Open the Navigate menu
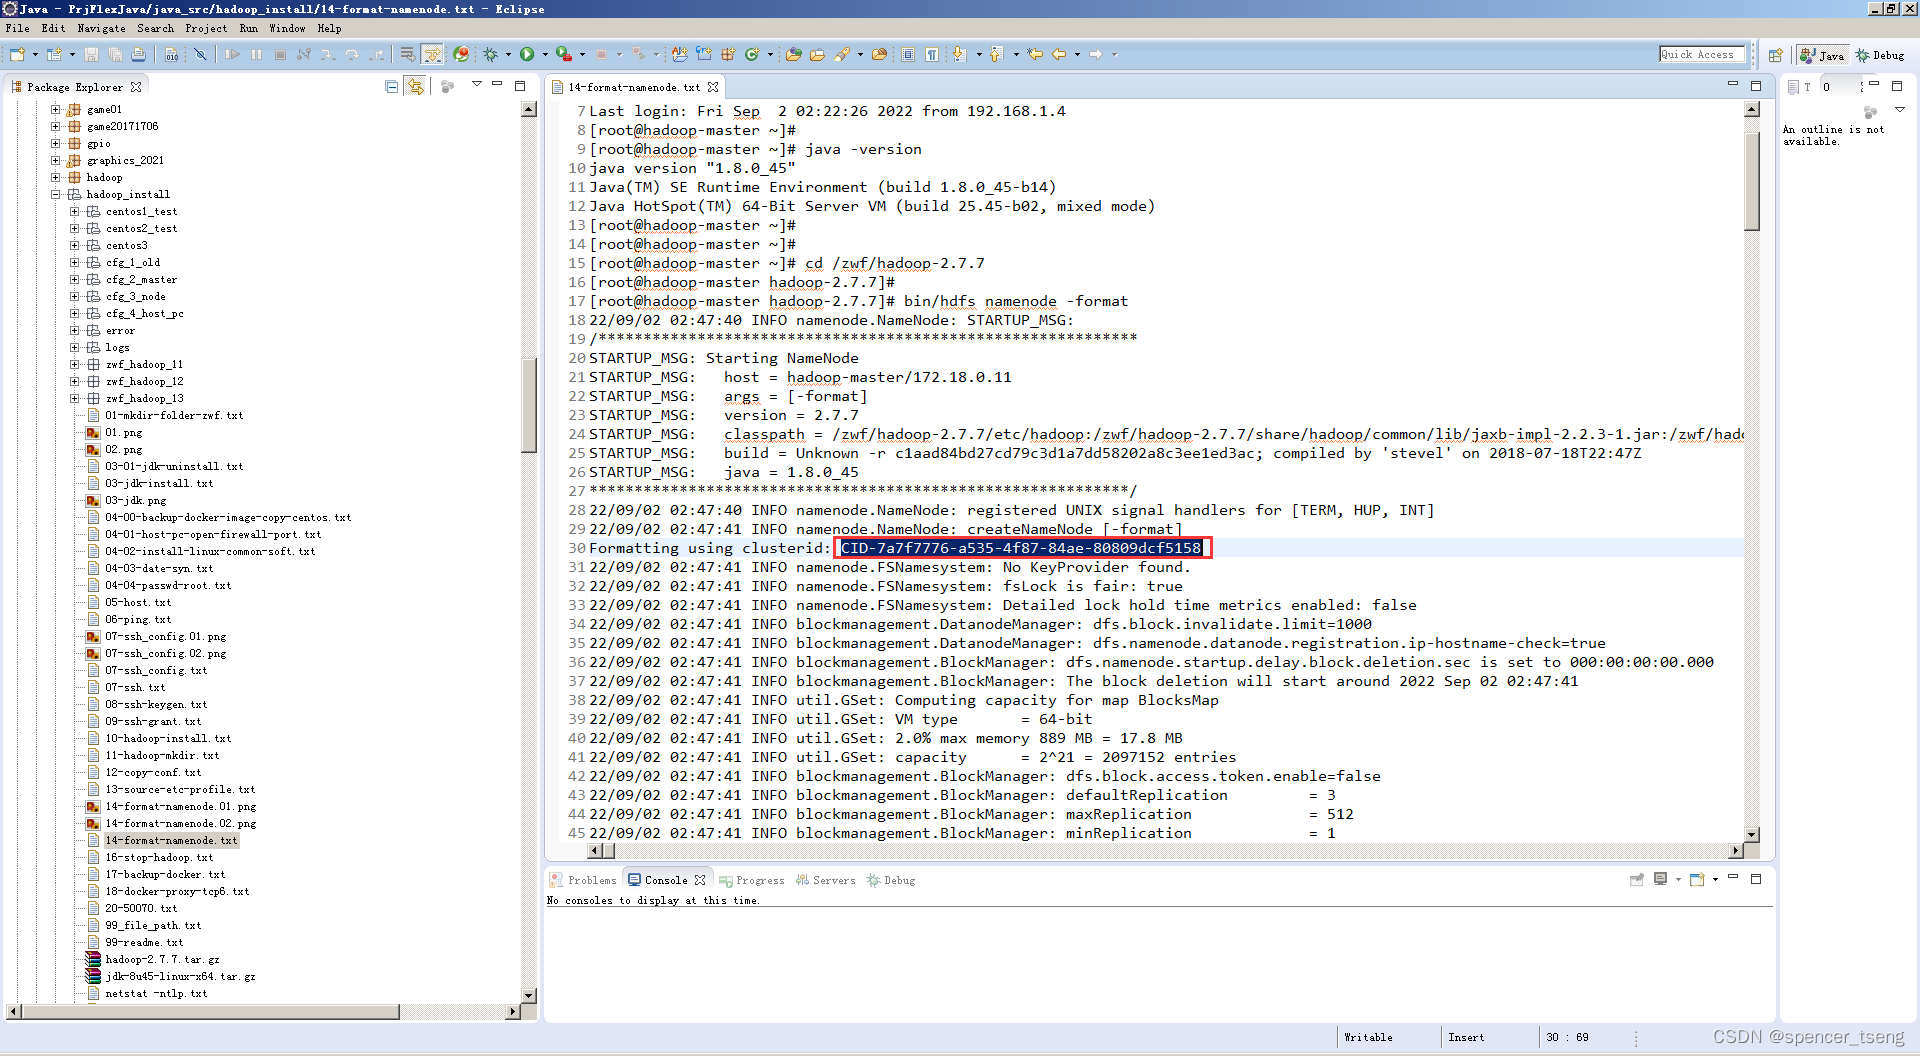1920x1056 pixels. 101,28
